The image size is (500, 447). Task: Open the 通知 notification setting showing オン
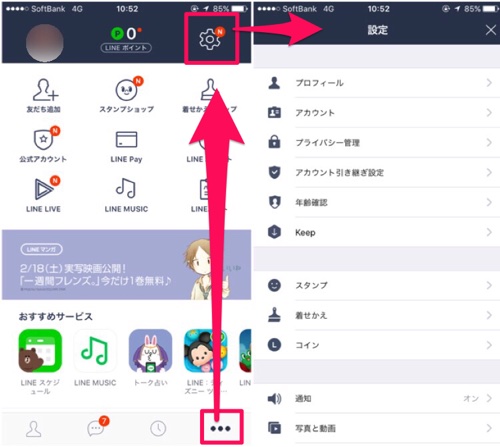click(x=377, y=398)
